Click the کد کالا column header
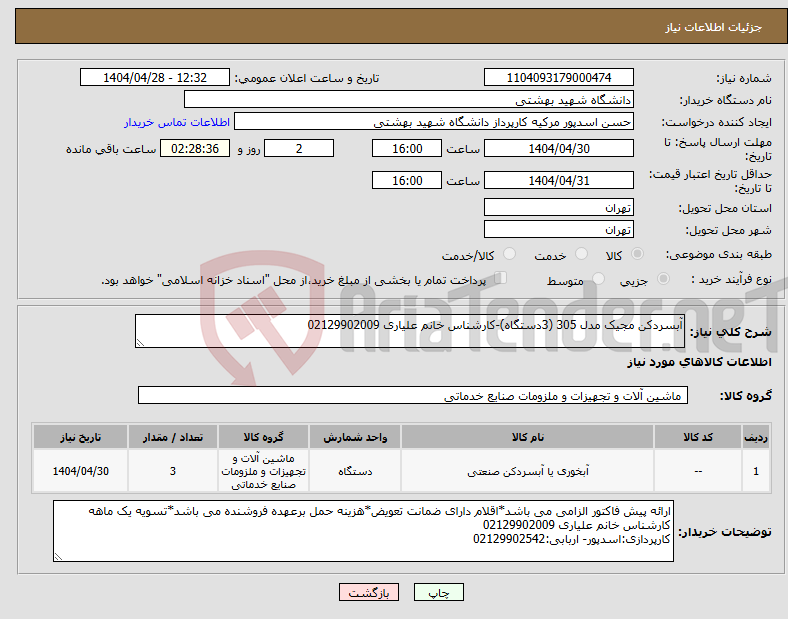 point(698,437)
